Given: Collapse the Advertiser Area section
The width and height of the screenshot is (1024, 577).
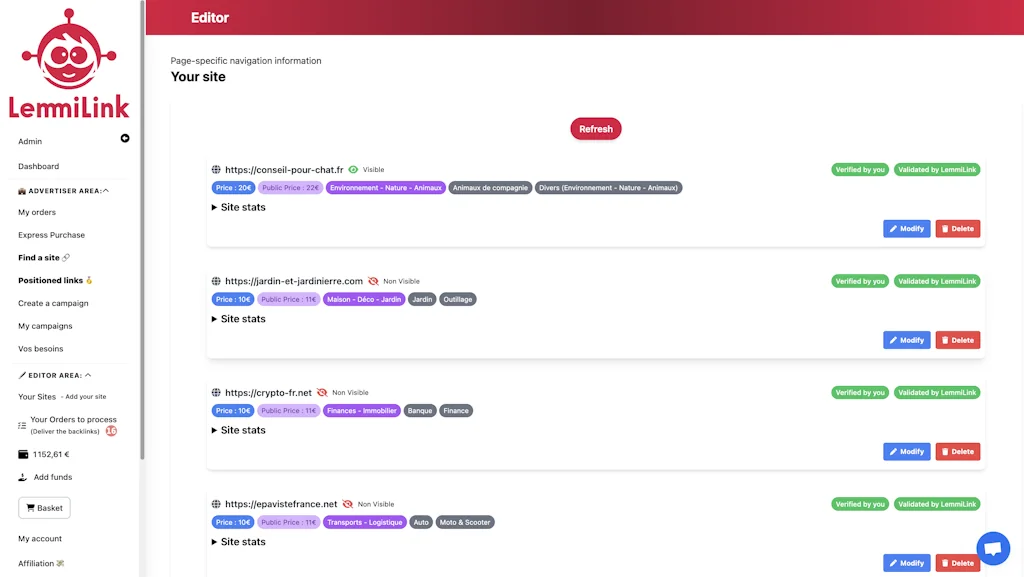Looking at the screenshot, I should pyautogui.click(x=63, y=191).
